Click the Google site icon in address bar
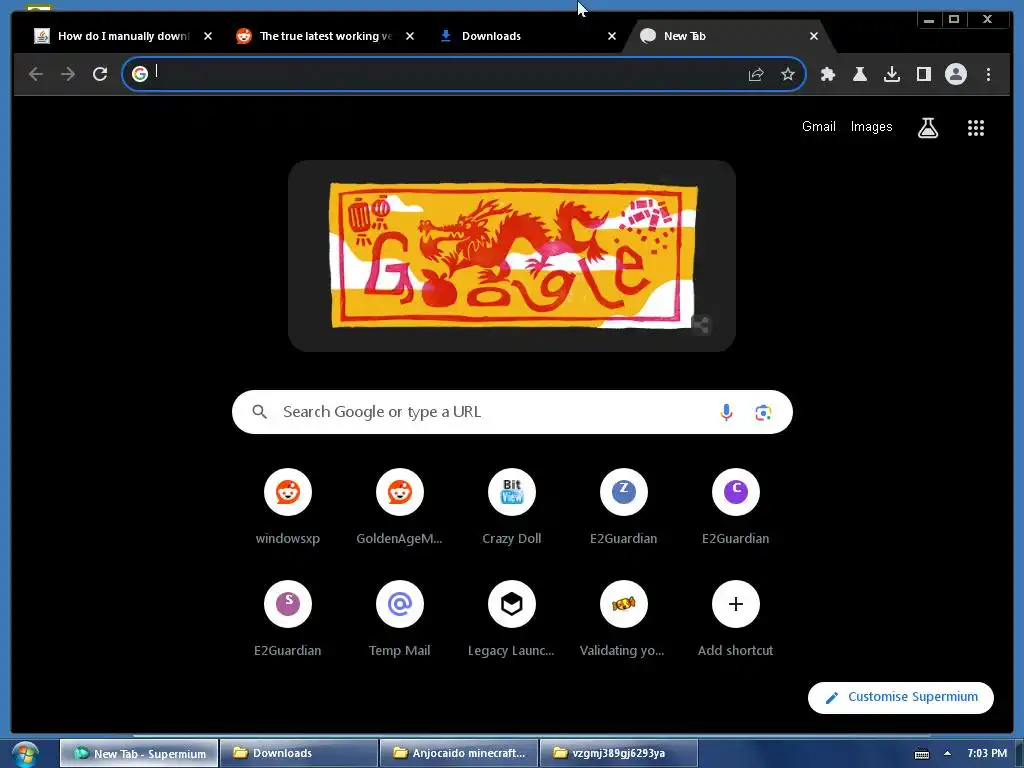 point(140,74)
